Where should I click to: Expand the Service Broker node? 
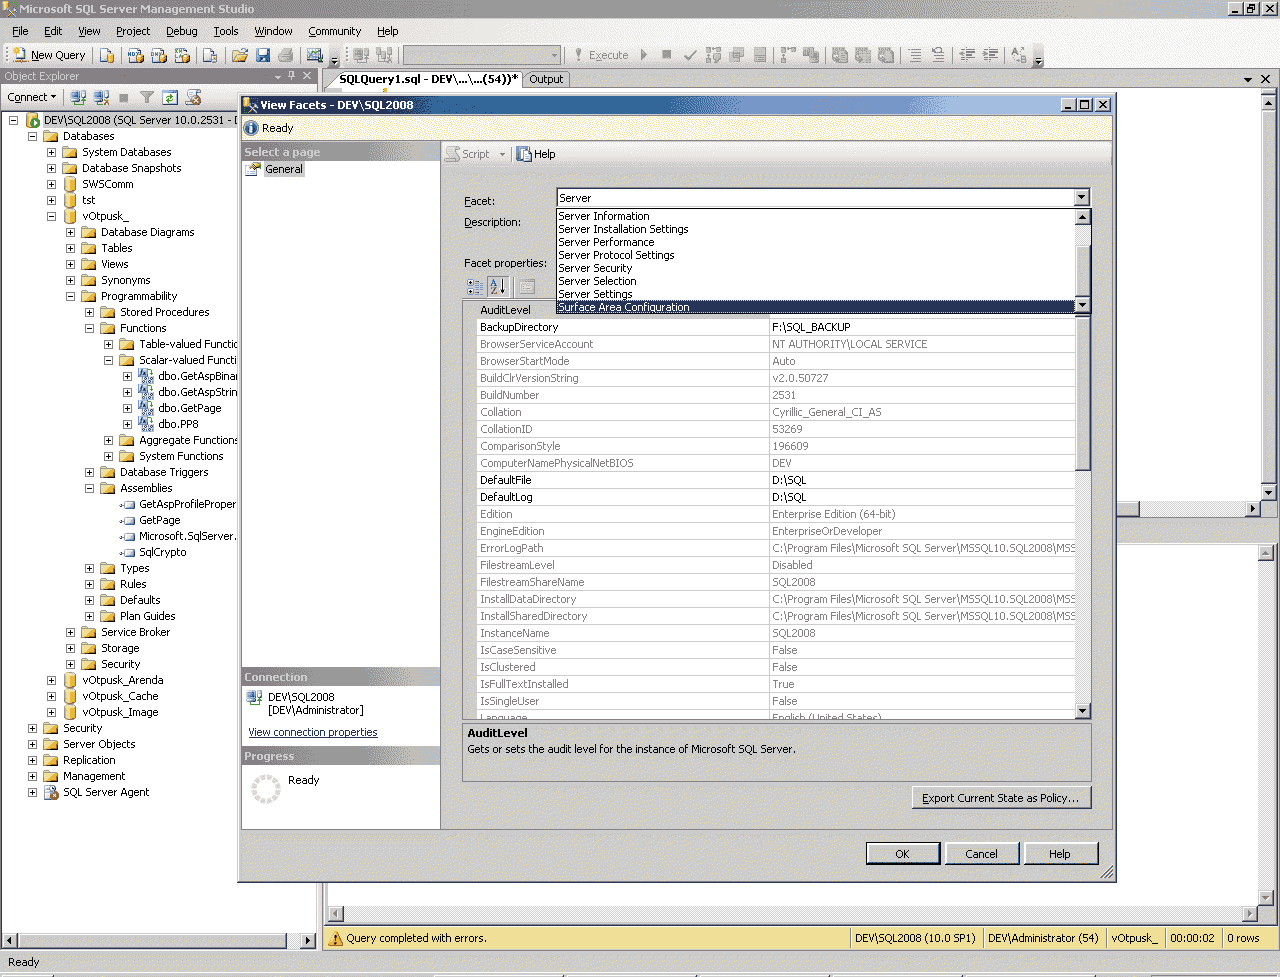click(x=70, y=632)
